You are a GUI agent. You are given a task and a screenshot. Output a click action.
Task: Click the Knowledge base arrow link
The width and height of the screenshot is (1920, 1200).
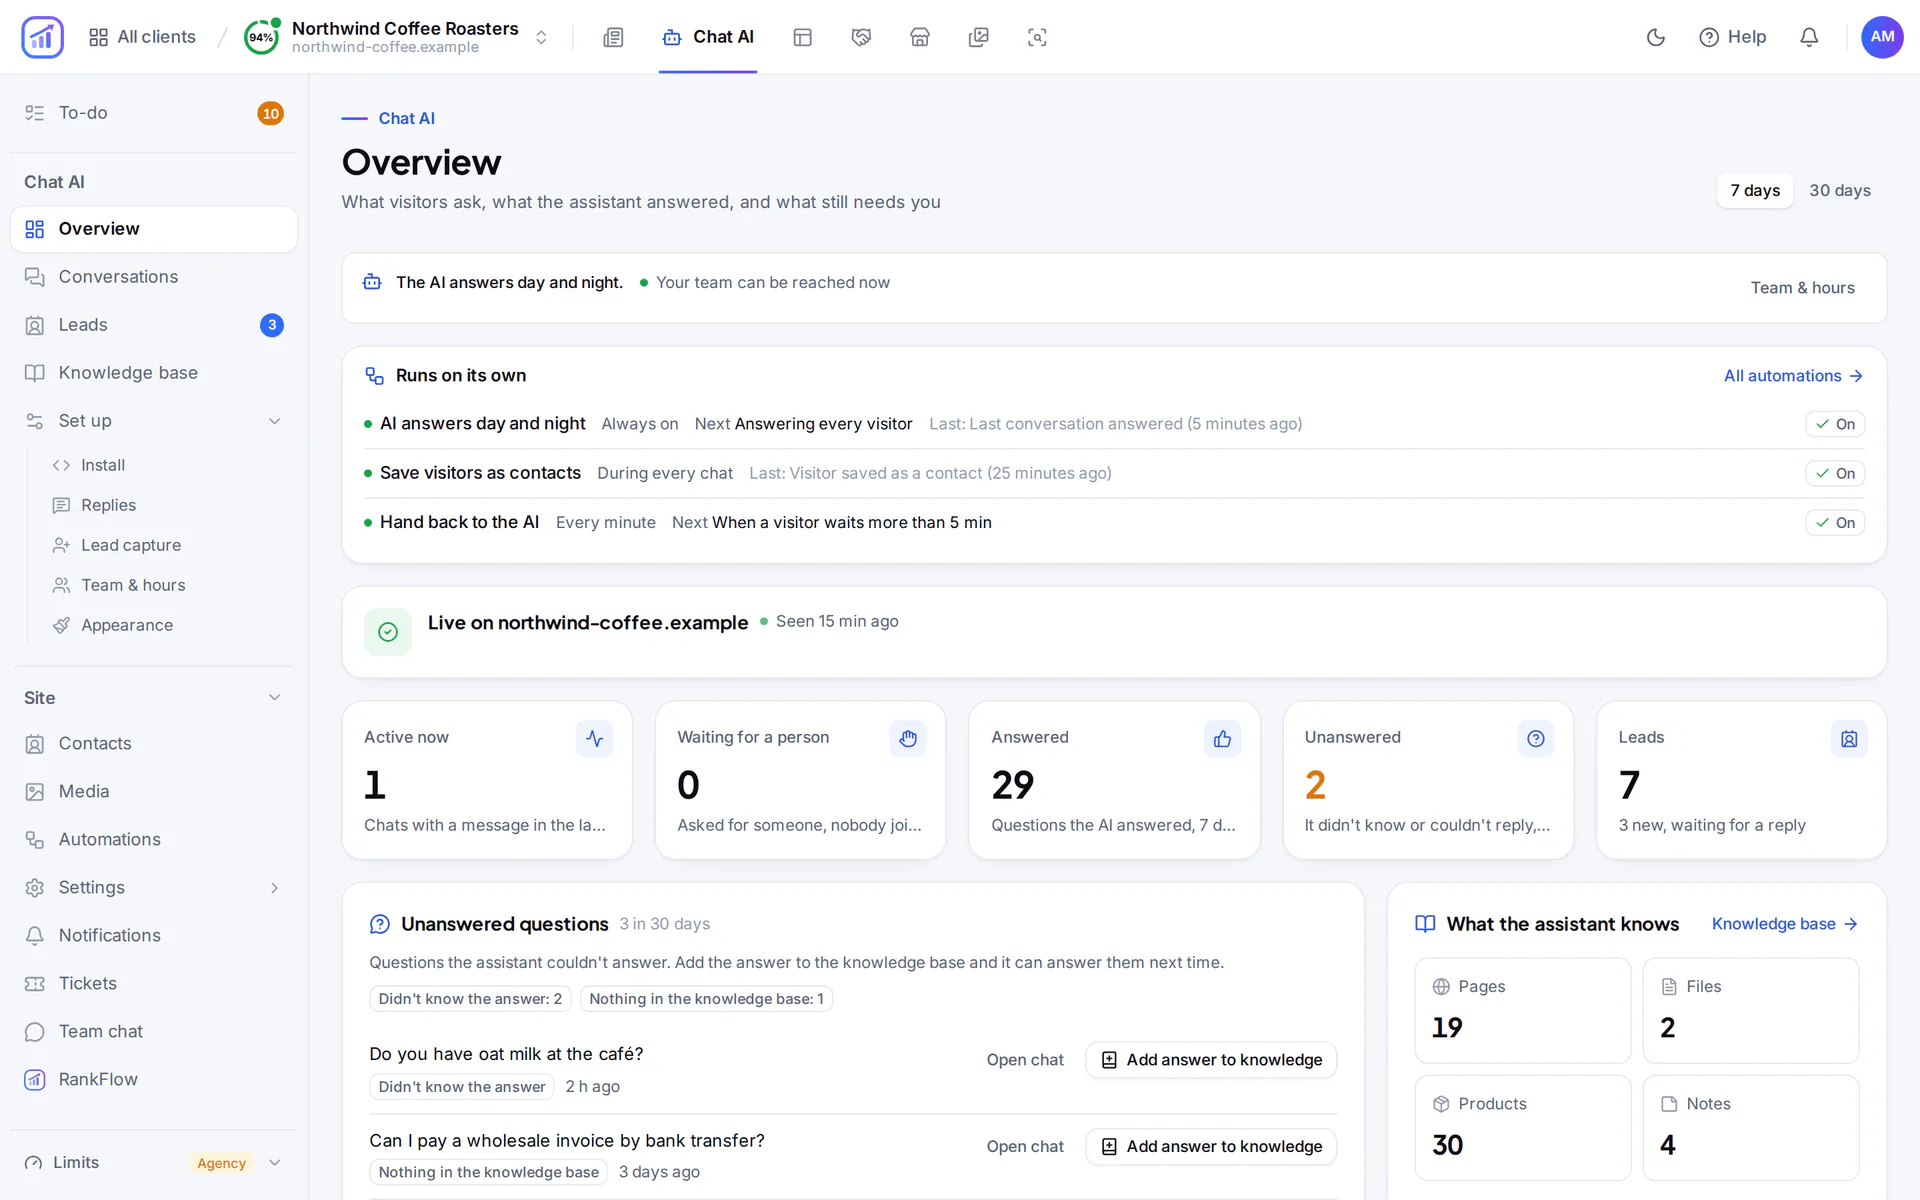pyautogui.click(x=1785, y=924)
